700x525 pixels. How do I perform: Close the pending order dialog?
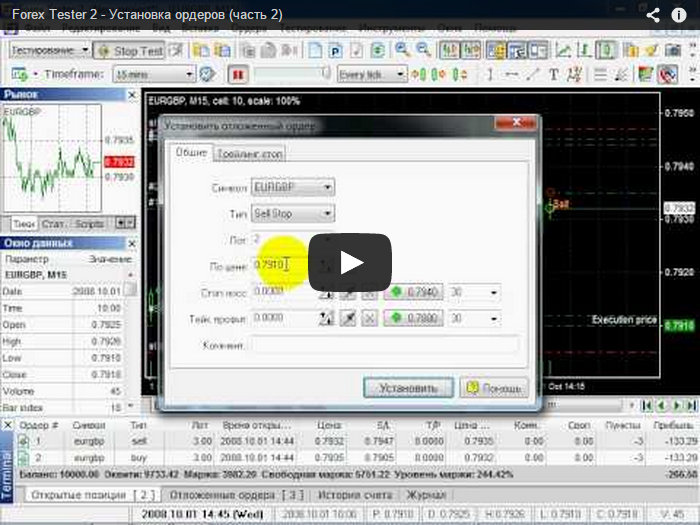tap(516, 122)
